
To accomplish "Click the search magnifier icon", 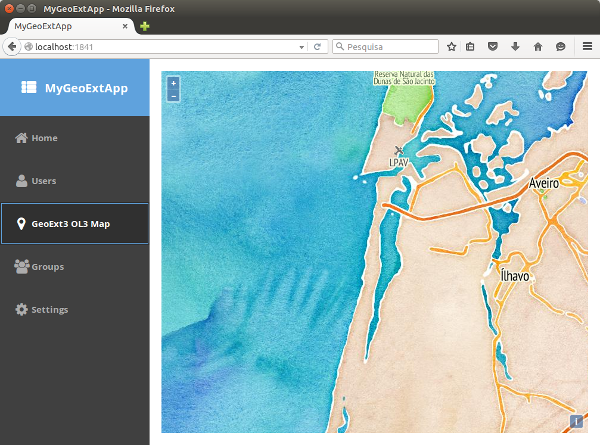I will point(340,46).
